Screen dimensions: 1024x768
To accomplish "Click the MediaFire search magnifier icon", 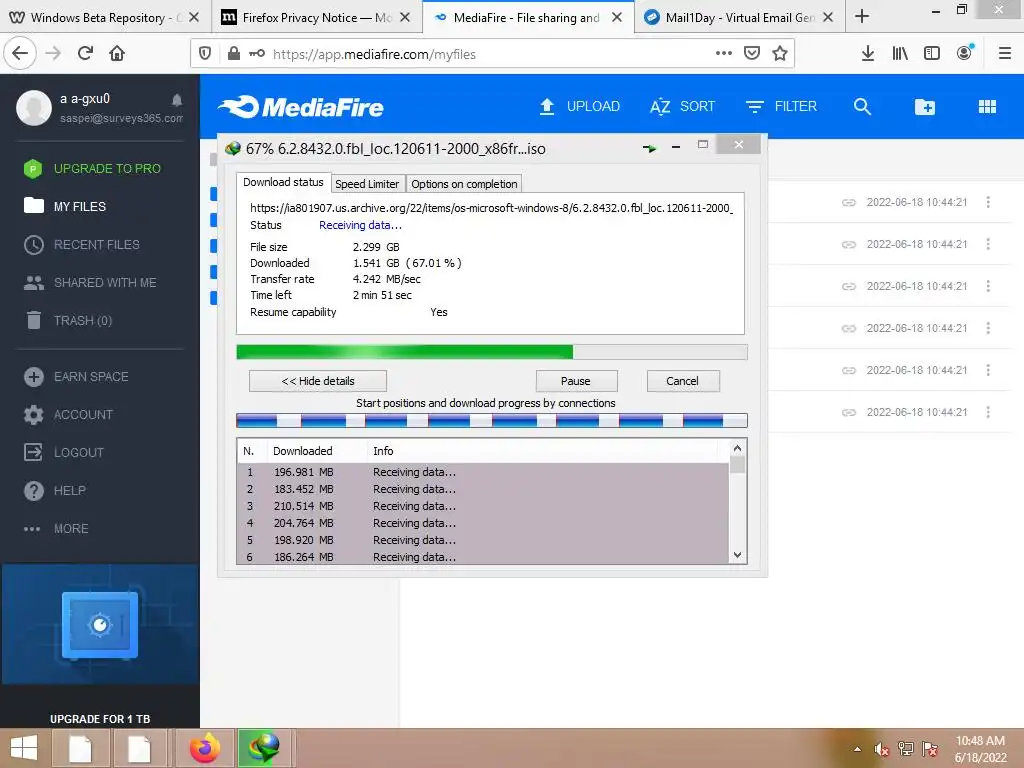I will click(862, 106).
